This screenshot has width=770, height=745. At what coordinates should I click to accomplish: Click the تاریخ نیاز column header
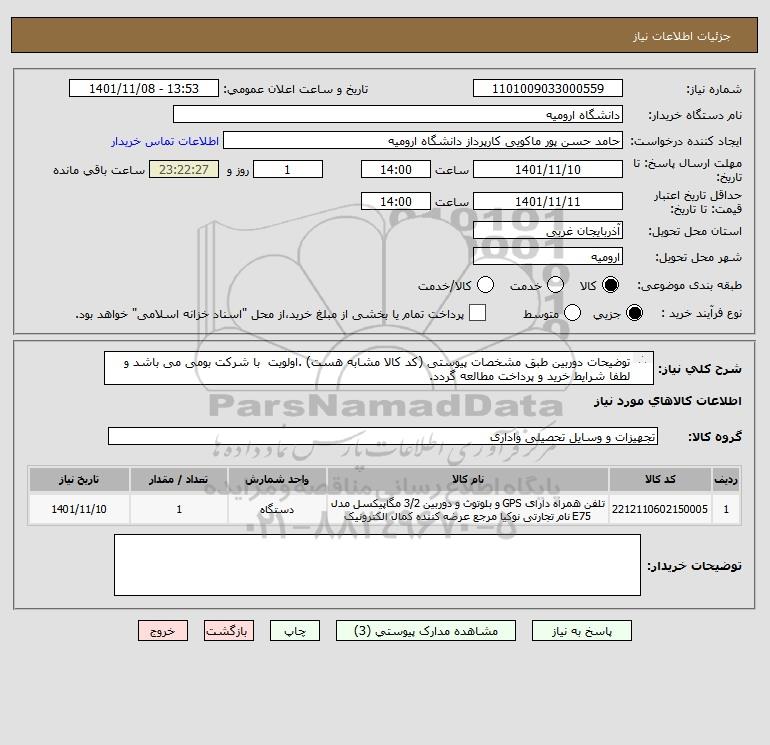tap(79, 479)
